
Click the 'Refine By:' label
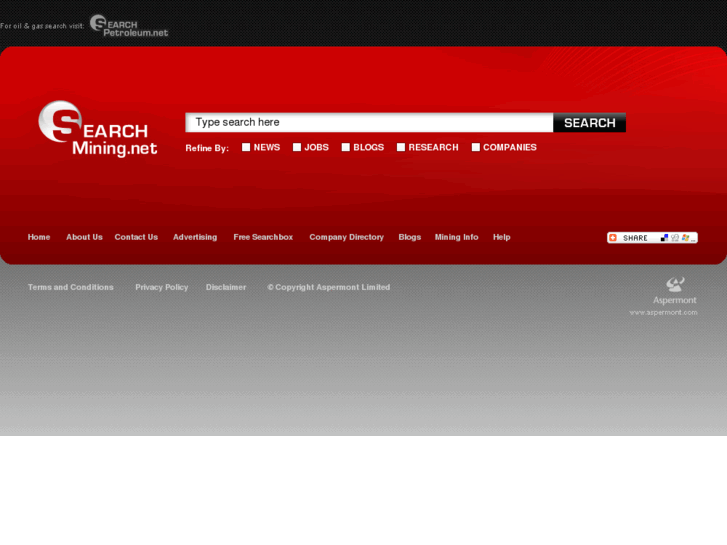(207, 148)
